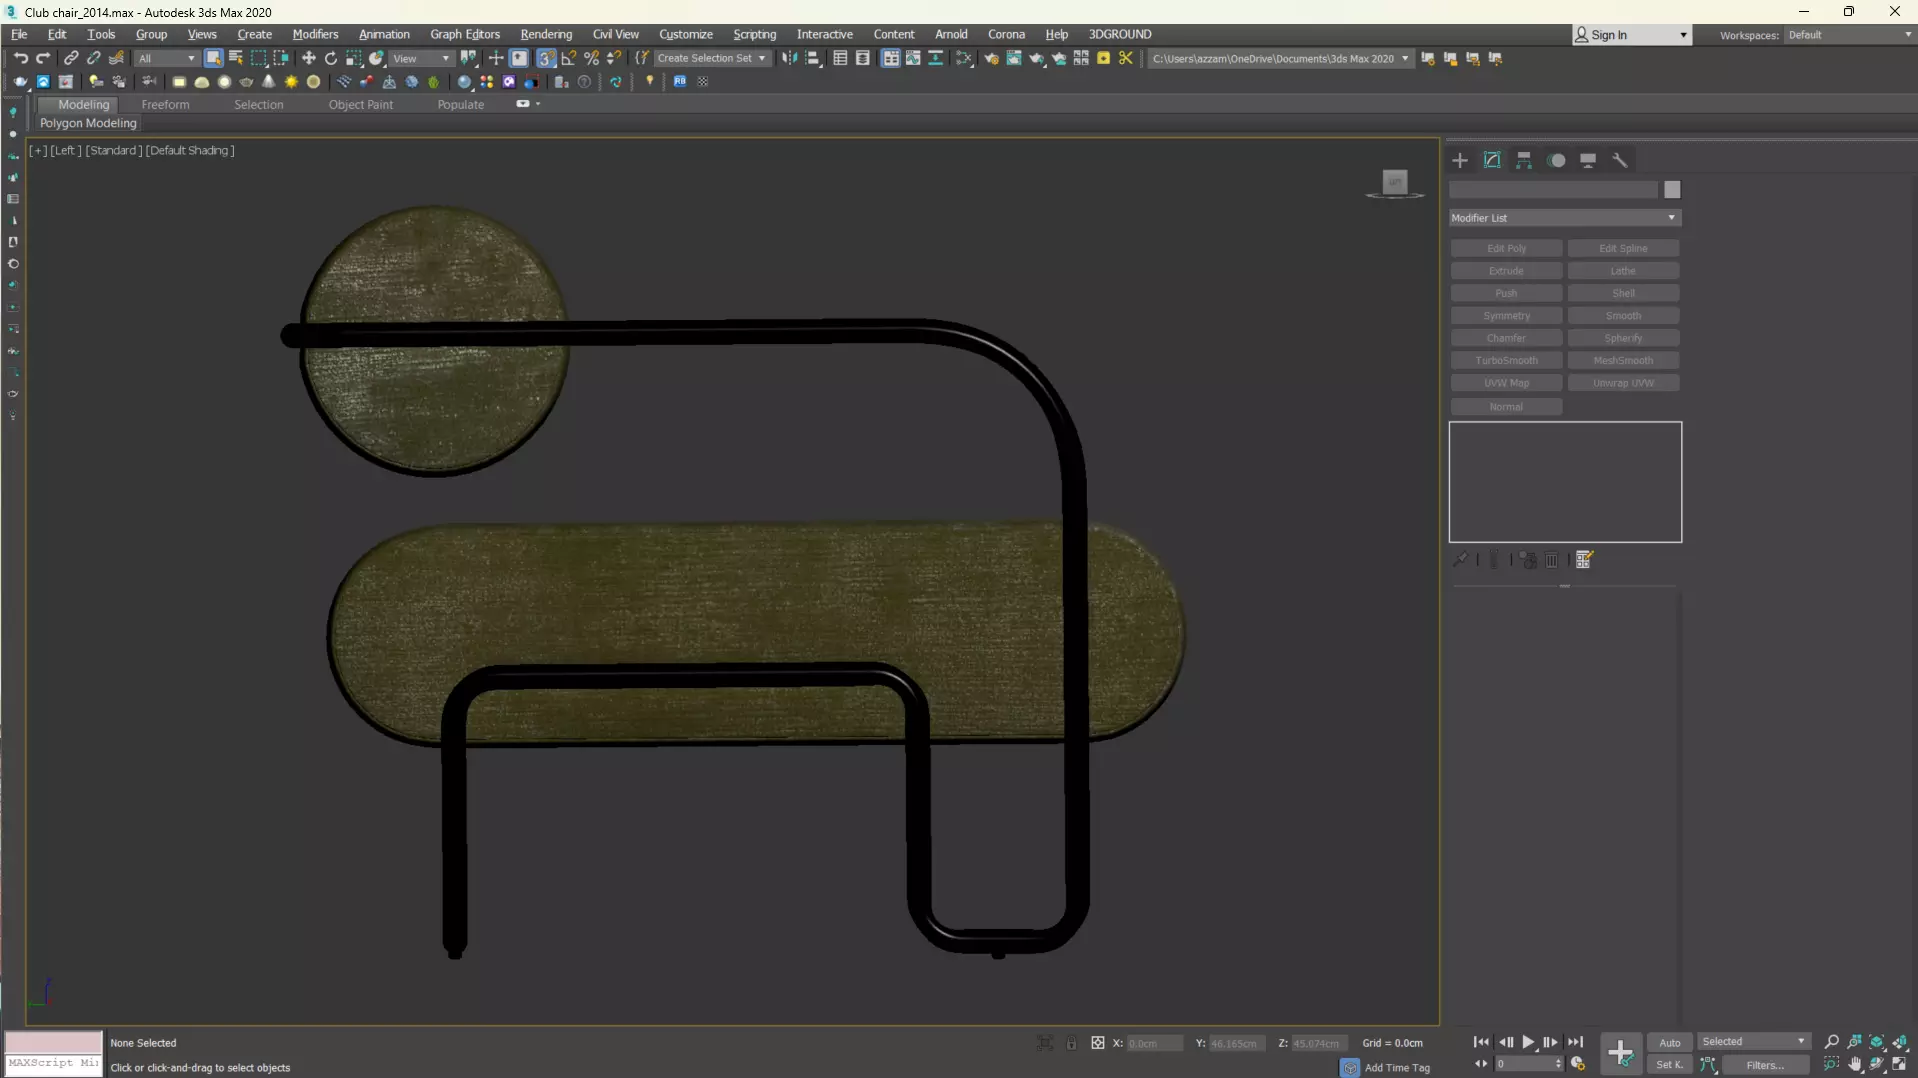Toggle Absolute/Offset transform type-in mode
This screenshot has width=1918, height=1078.
(1097, 1043)
